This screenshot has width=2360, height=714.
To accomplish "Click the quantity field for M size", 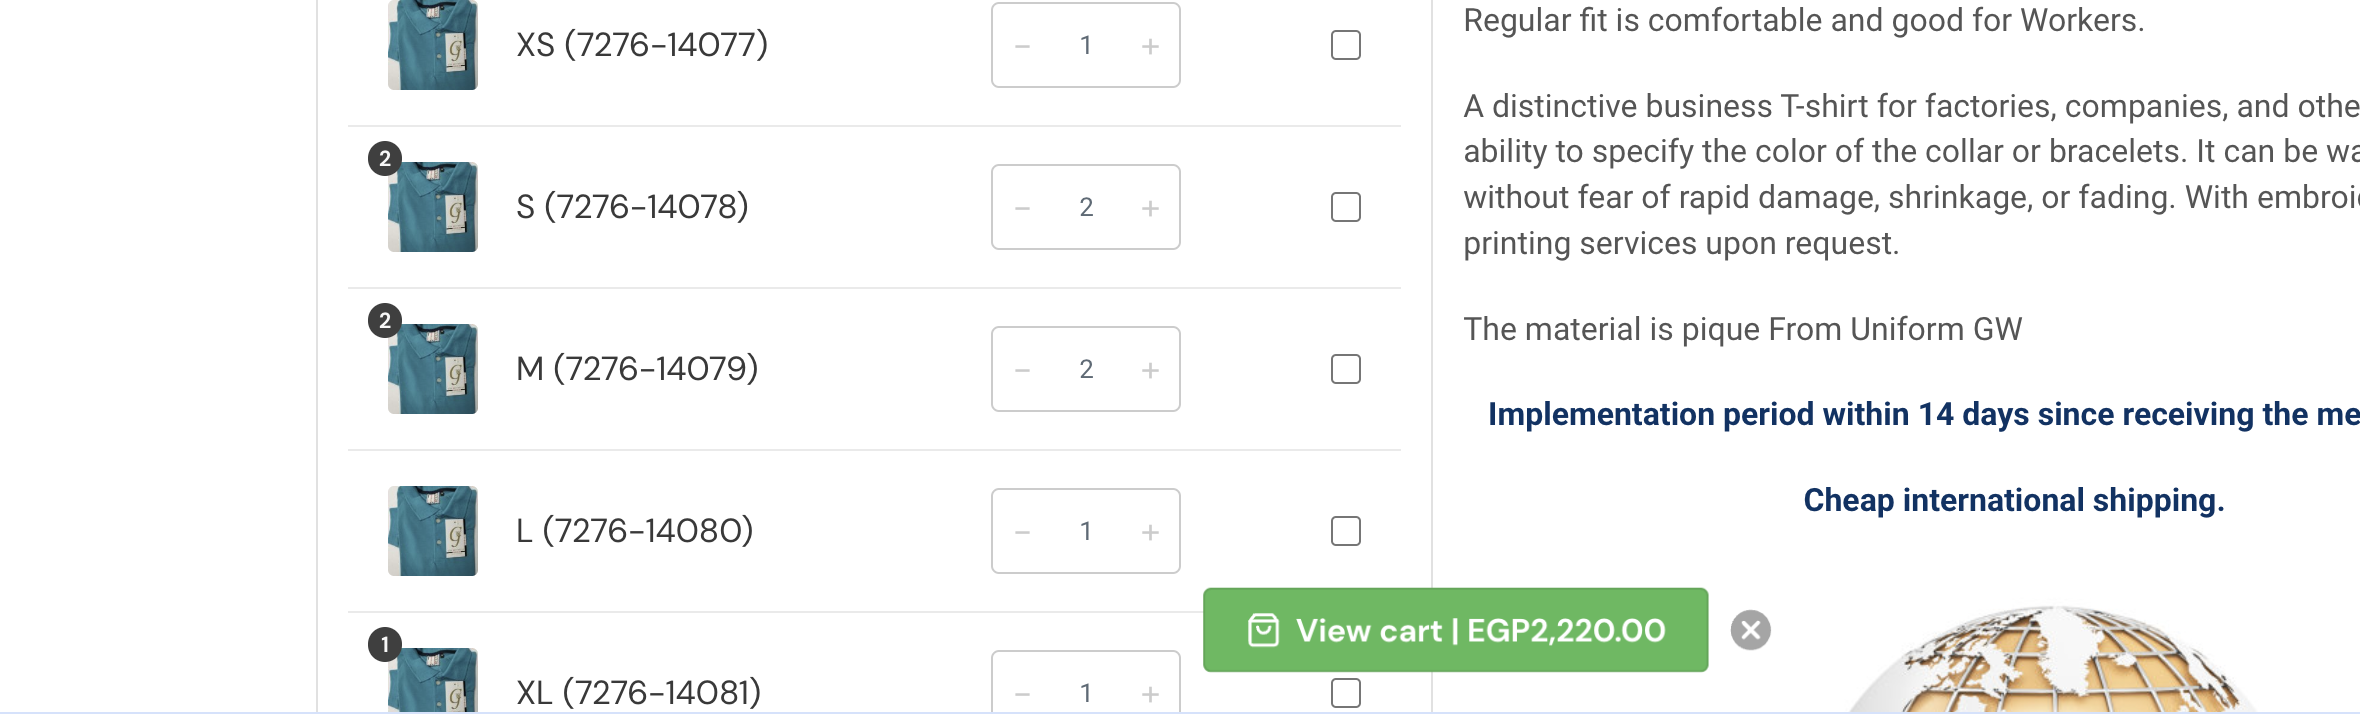I will click(1086, 369).
